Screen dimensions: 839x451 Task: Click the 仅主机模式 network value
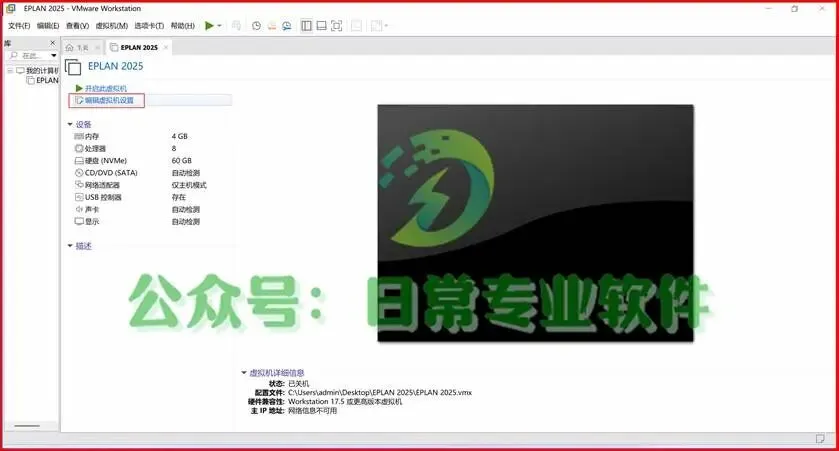coord(189,185)
